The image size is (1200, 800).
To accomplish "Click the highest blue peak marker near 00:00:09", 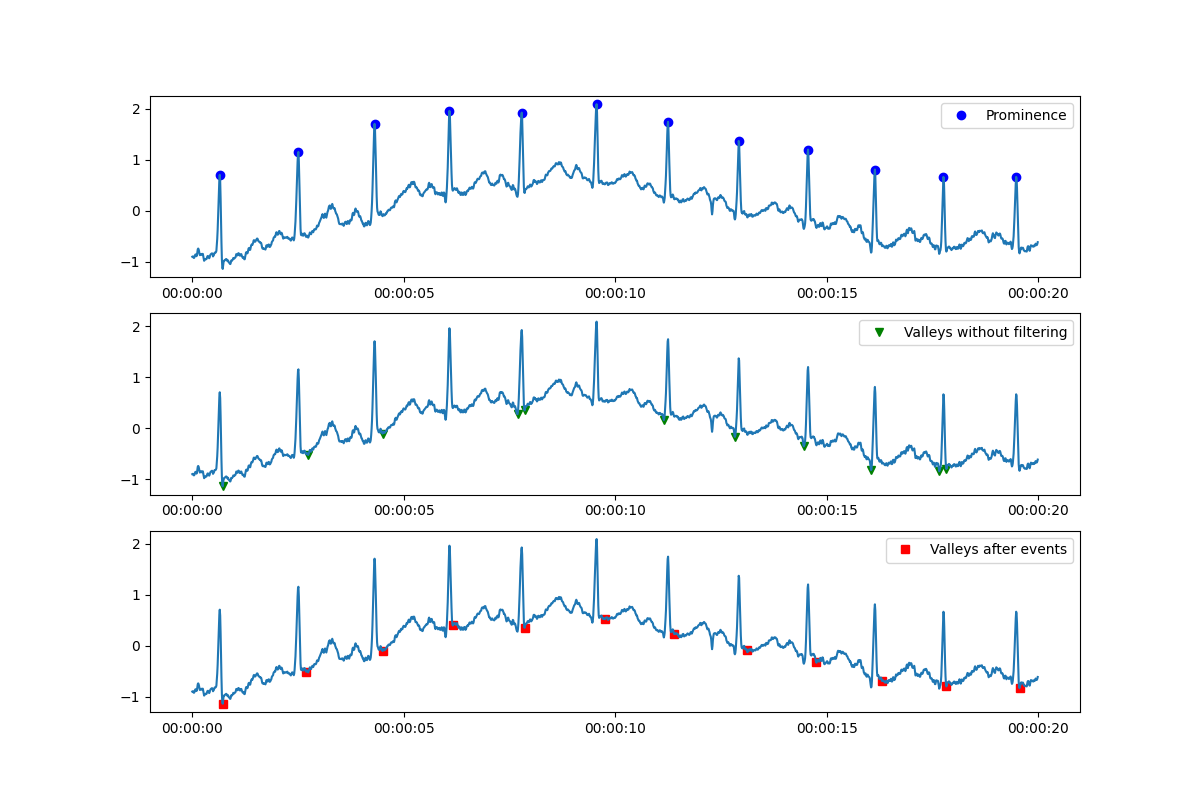I will 597,103.
